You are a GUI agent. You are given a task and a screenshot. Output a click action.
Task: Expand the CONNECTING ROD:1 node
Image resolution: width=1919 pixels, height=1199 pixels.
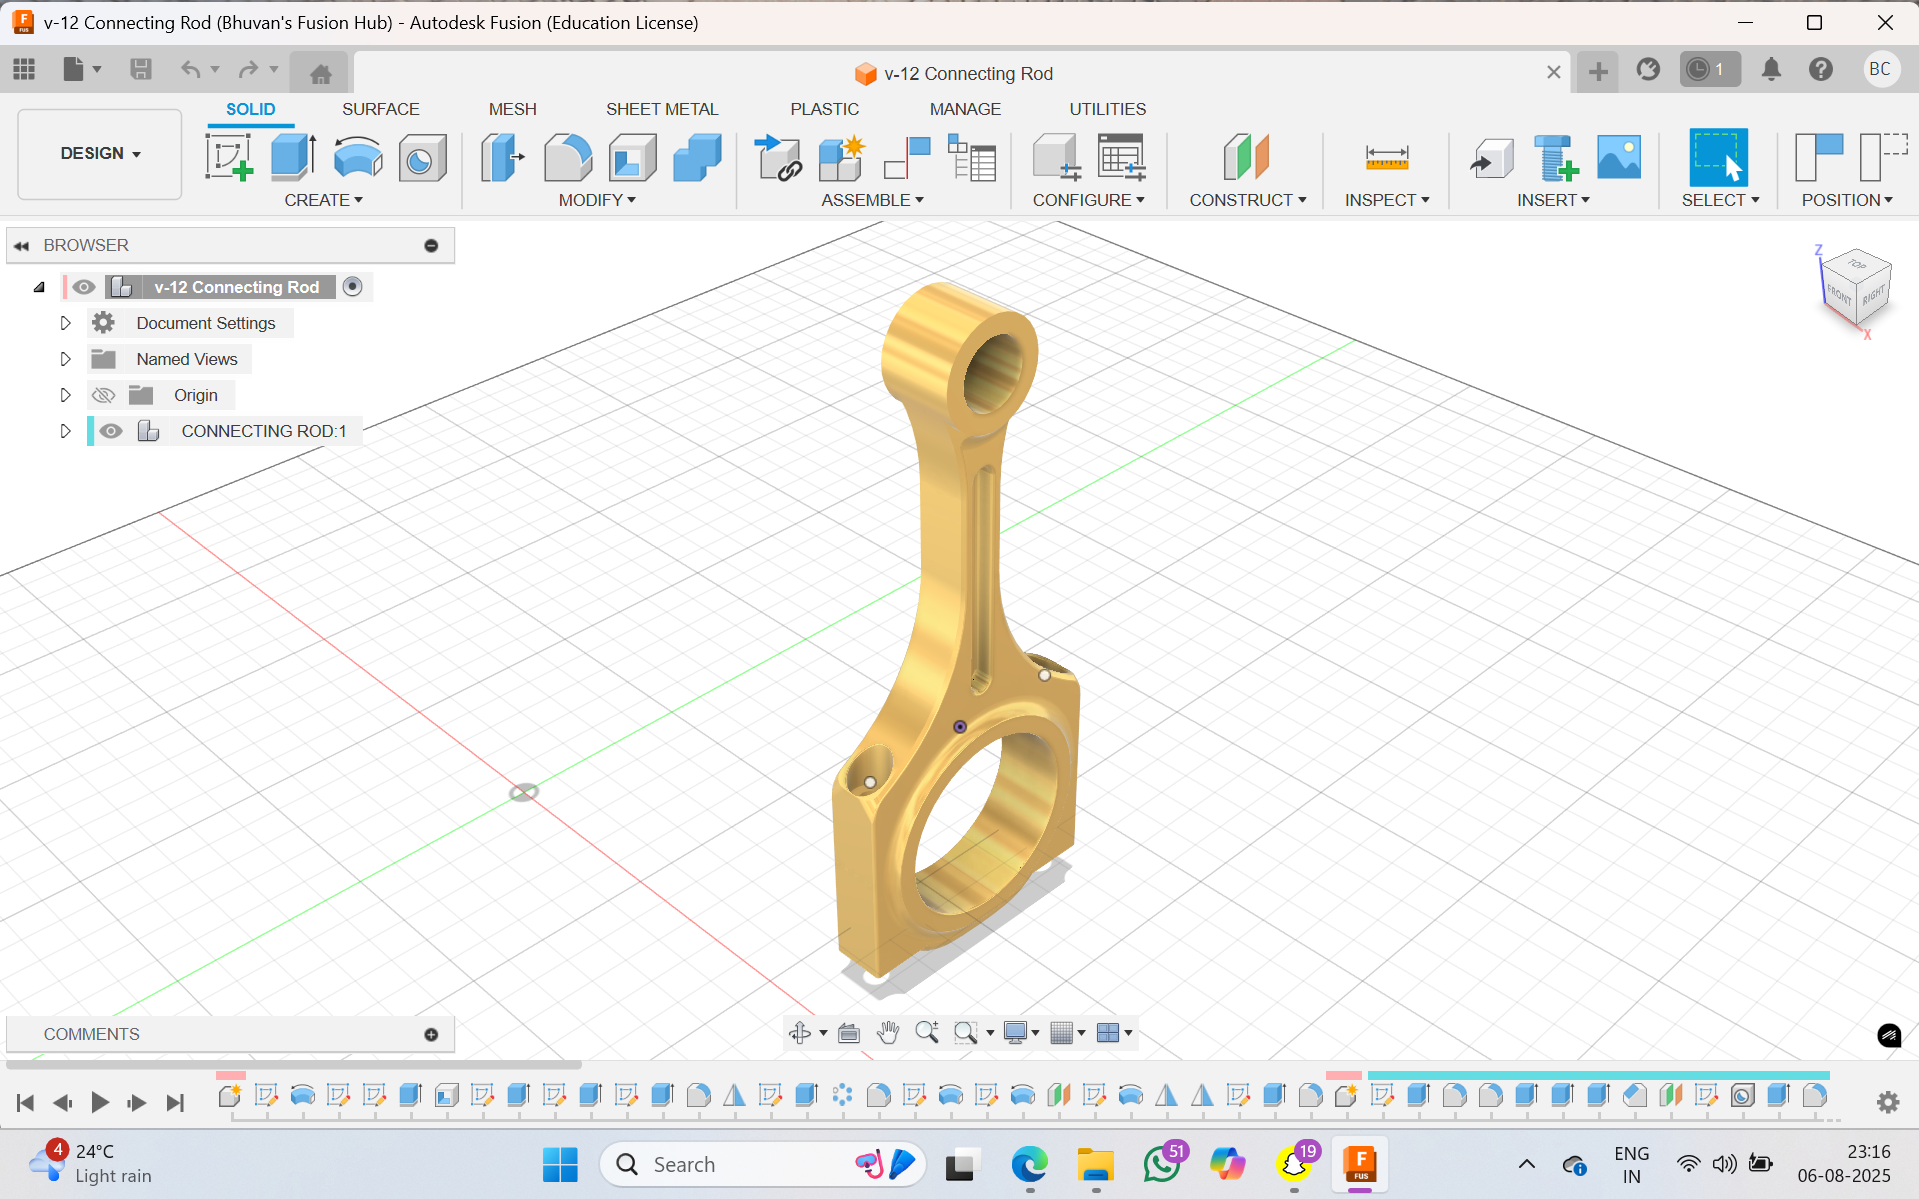tap(65, 431)
